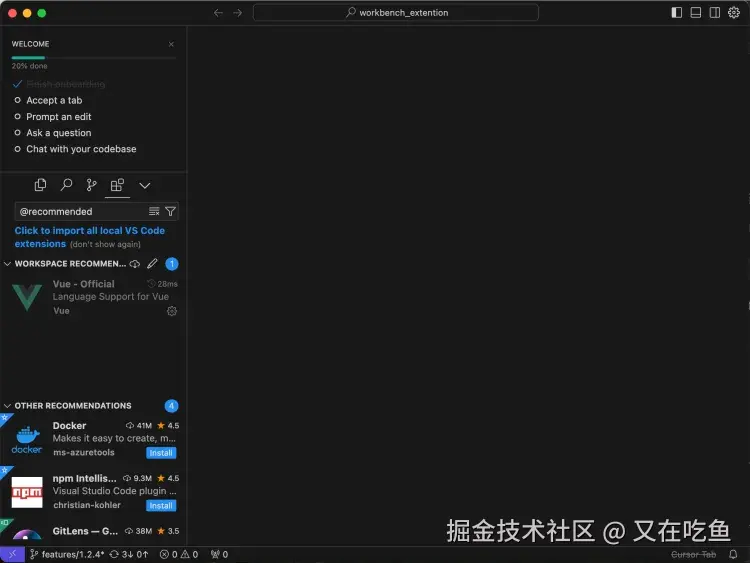Clear extensions search results icon

pos(154,211)
